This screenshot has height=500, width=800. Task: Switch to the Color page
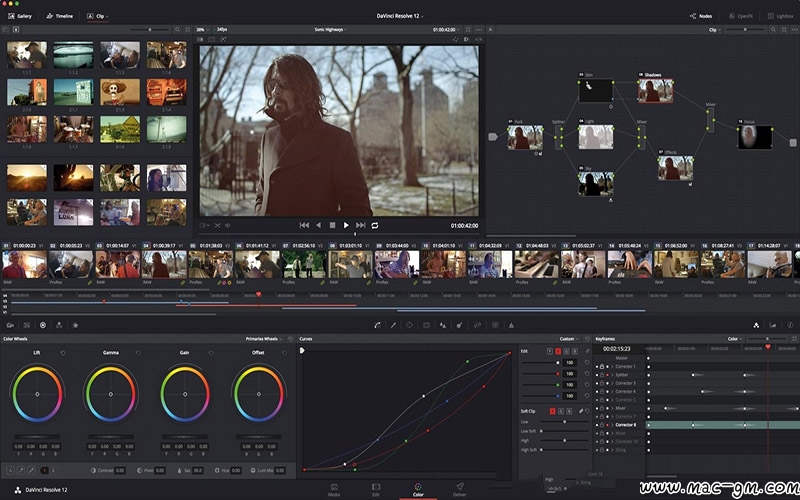418,490
